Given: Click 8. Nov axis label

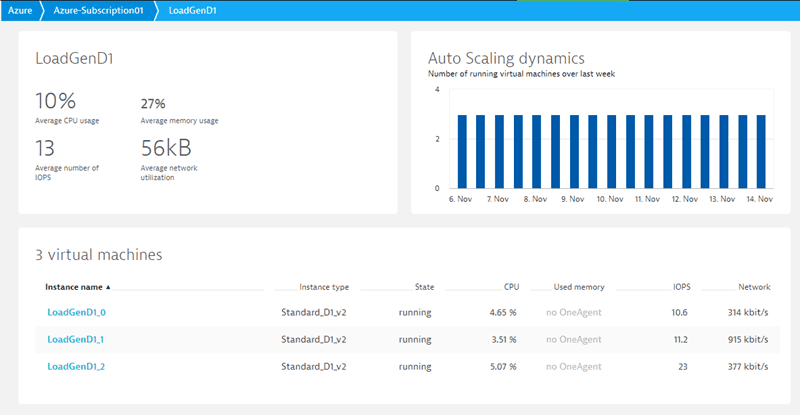Looking at the screenshot, I should [535, 199].
